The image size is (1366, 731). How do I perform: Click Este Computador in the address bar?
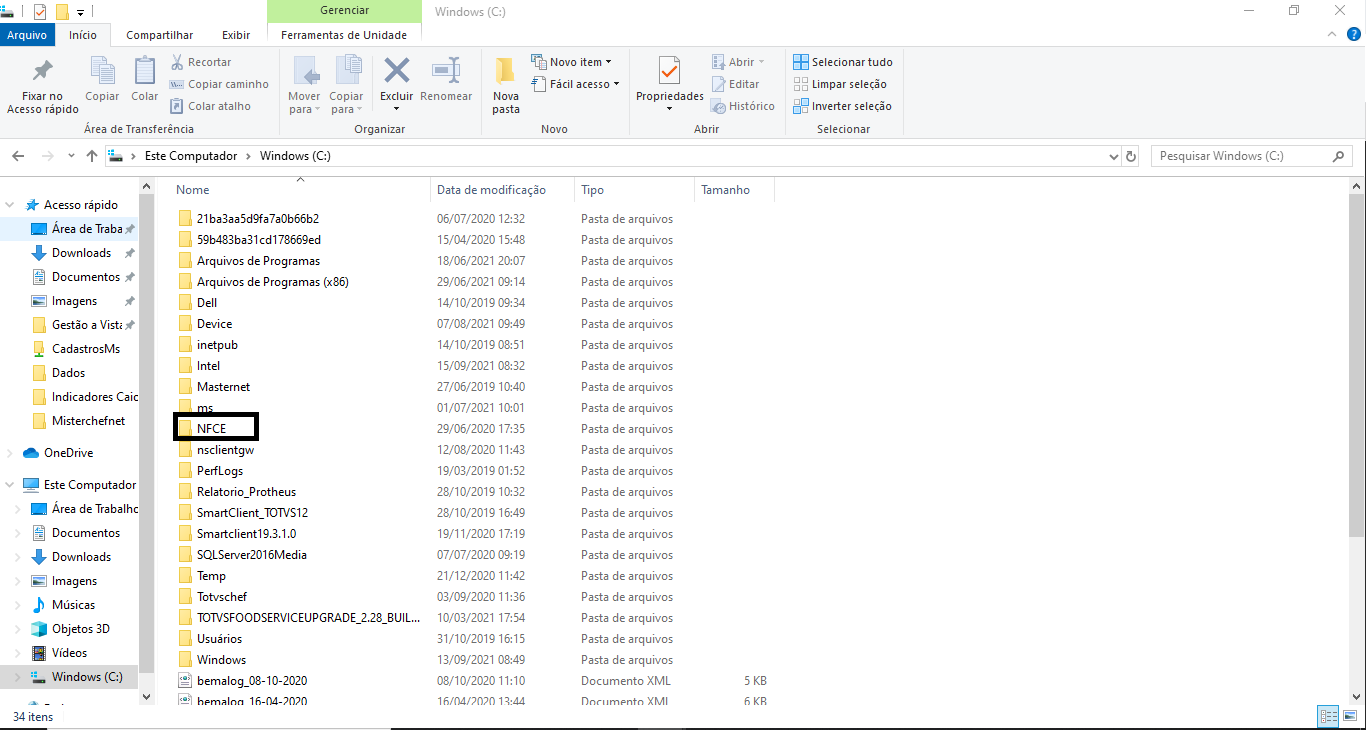pyautogui.click(x=190, y=156)
